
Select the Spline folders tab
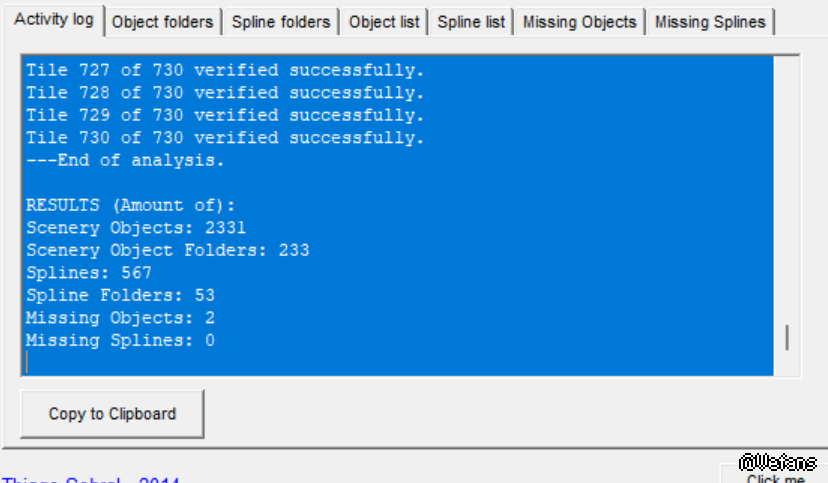tap(280, 22)
